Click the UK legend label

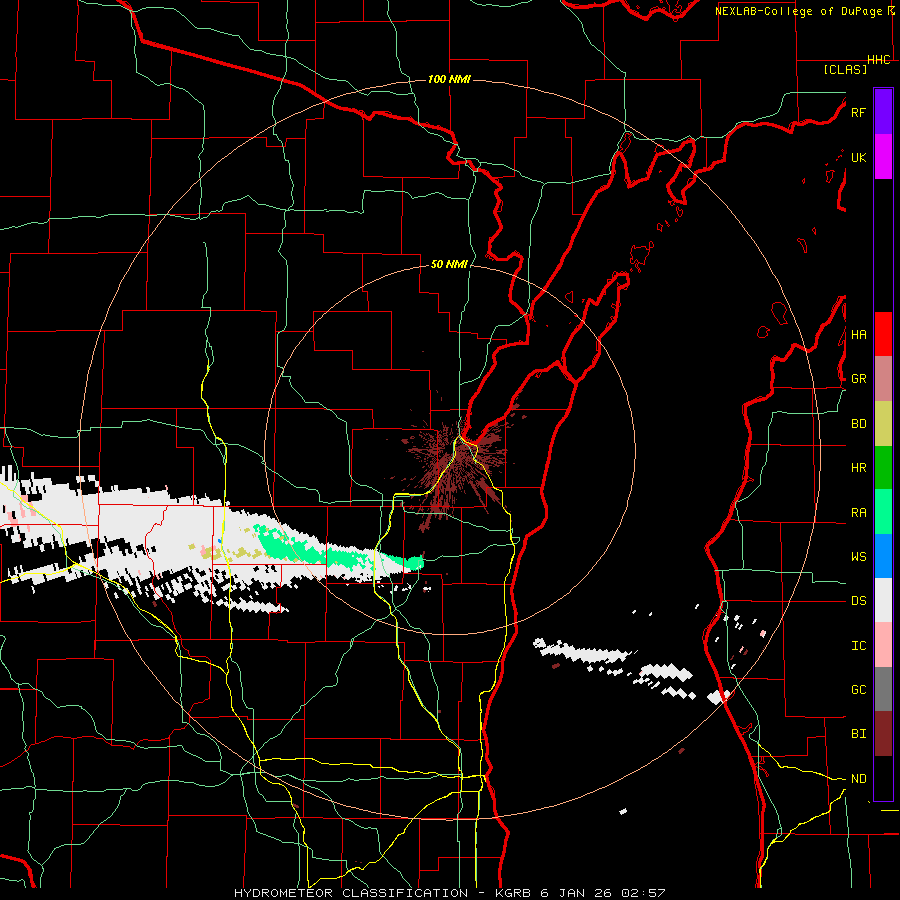[858, 157]
